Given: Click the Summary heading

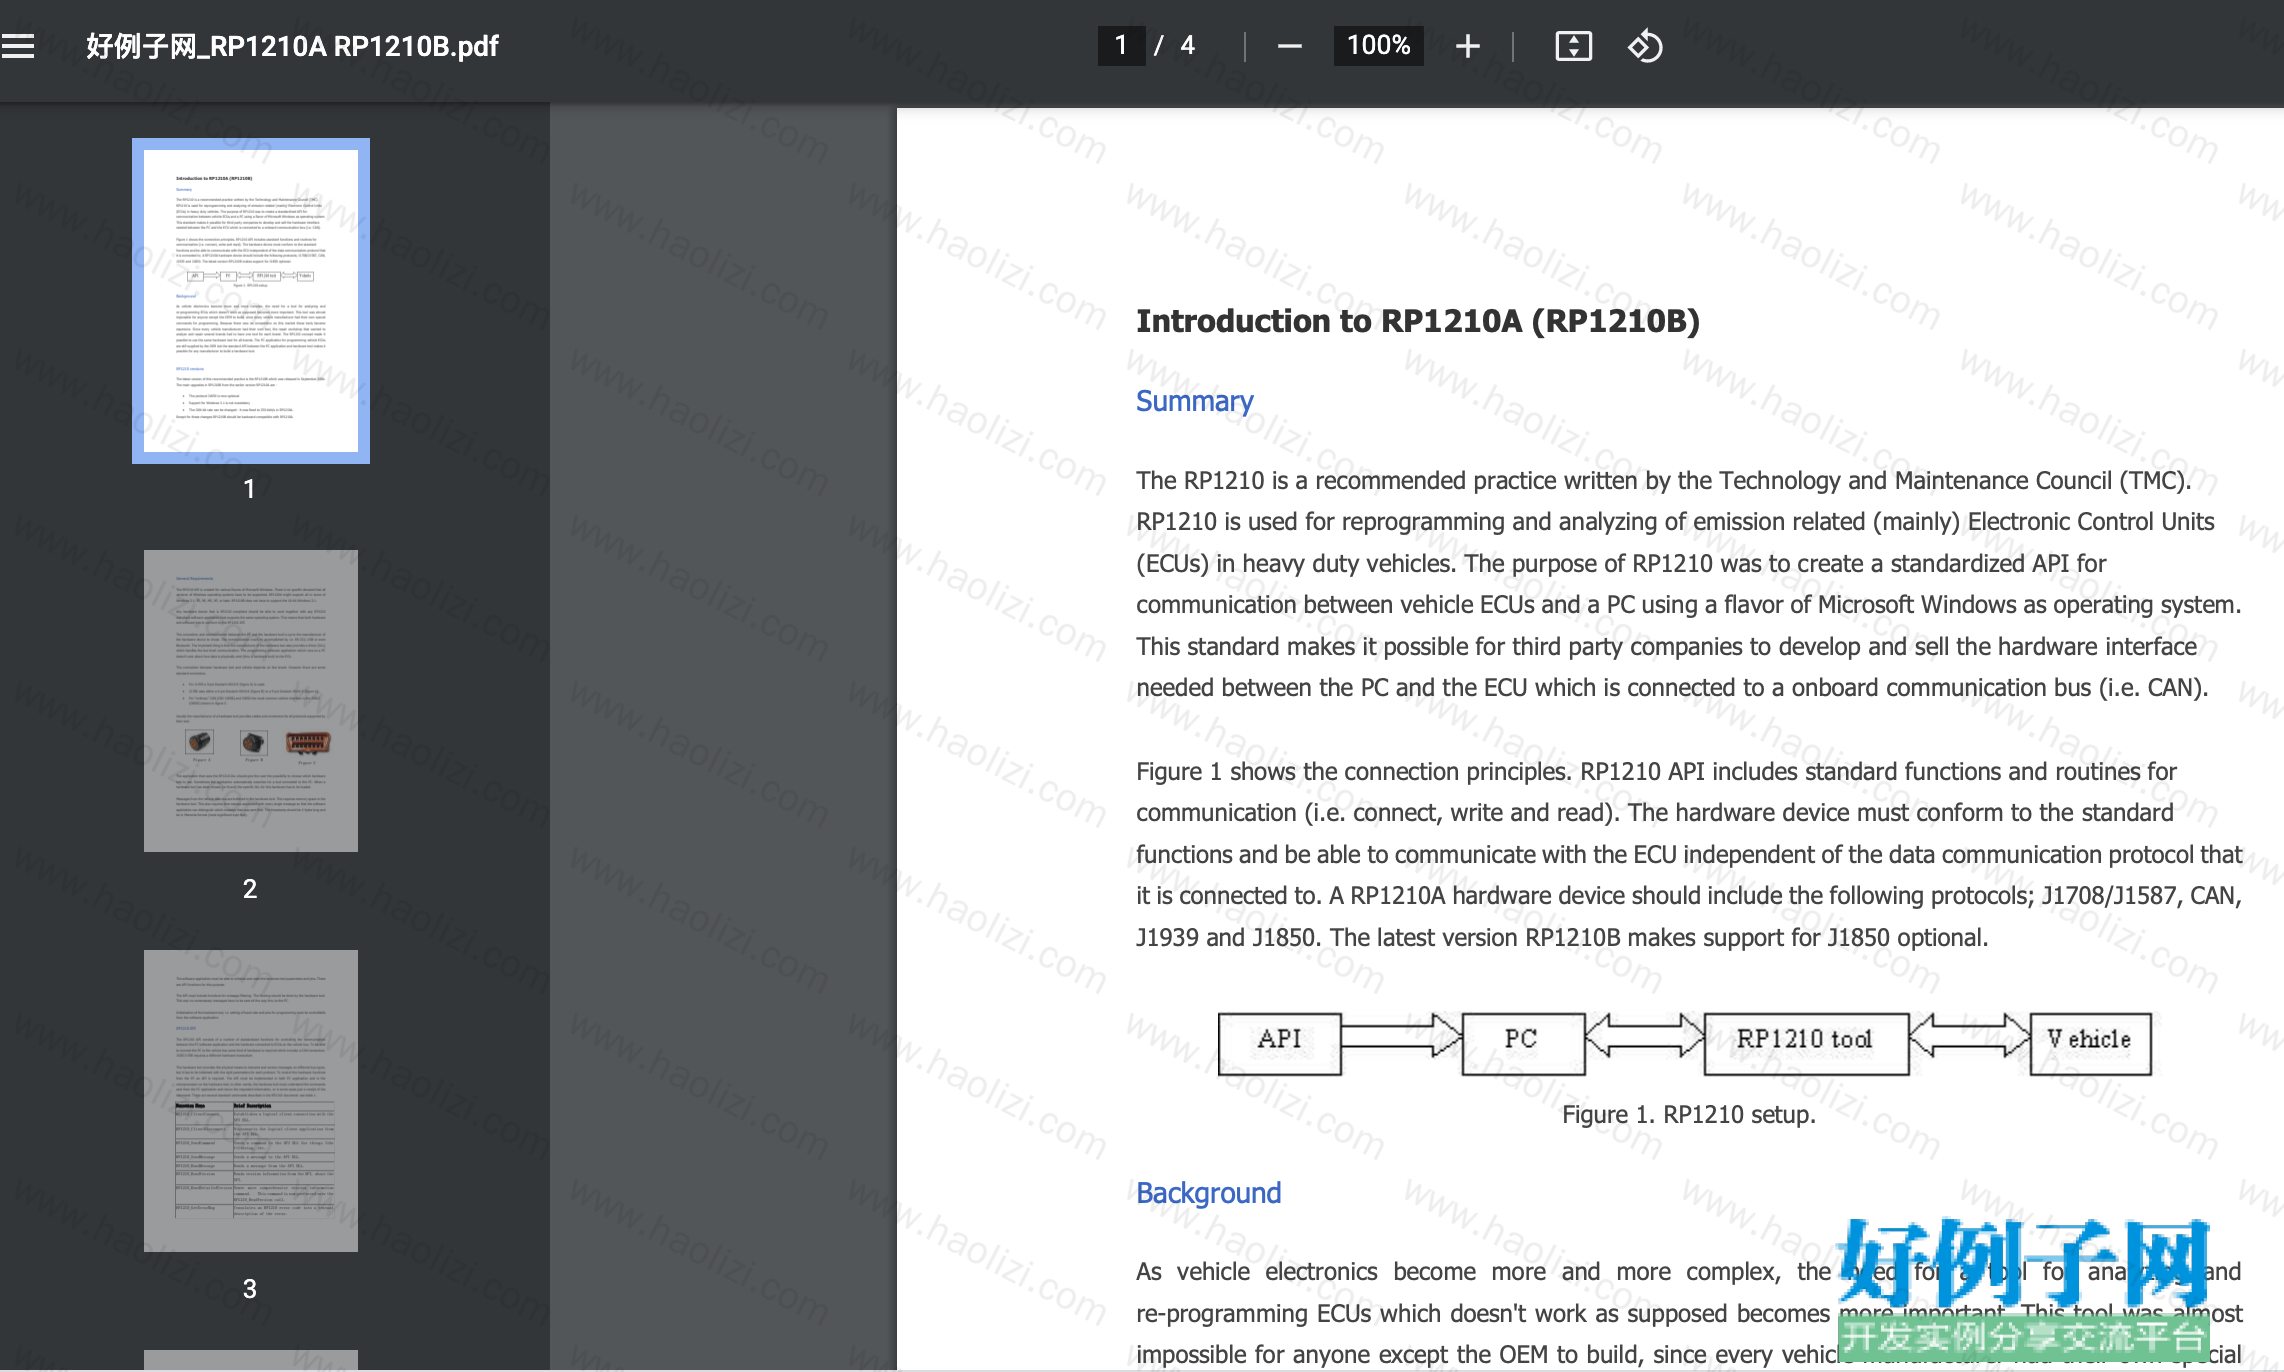Looking at the screenshot, I should tap(1194, 401).
